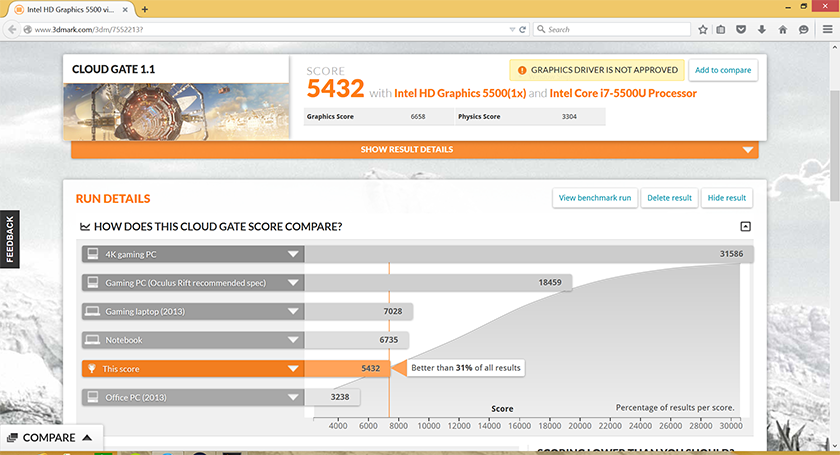Click the RUN DETAILS heading

tap(113, 199)
